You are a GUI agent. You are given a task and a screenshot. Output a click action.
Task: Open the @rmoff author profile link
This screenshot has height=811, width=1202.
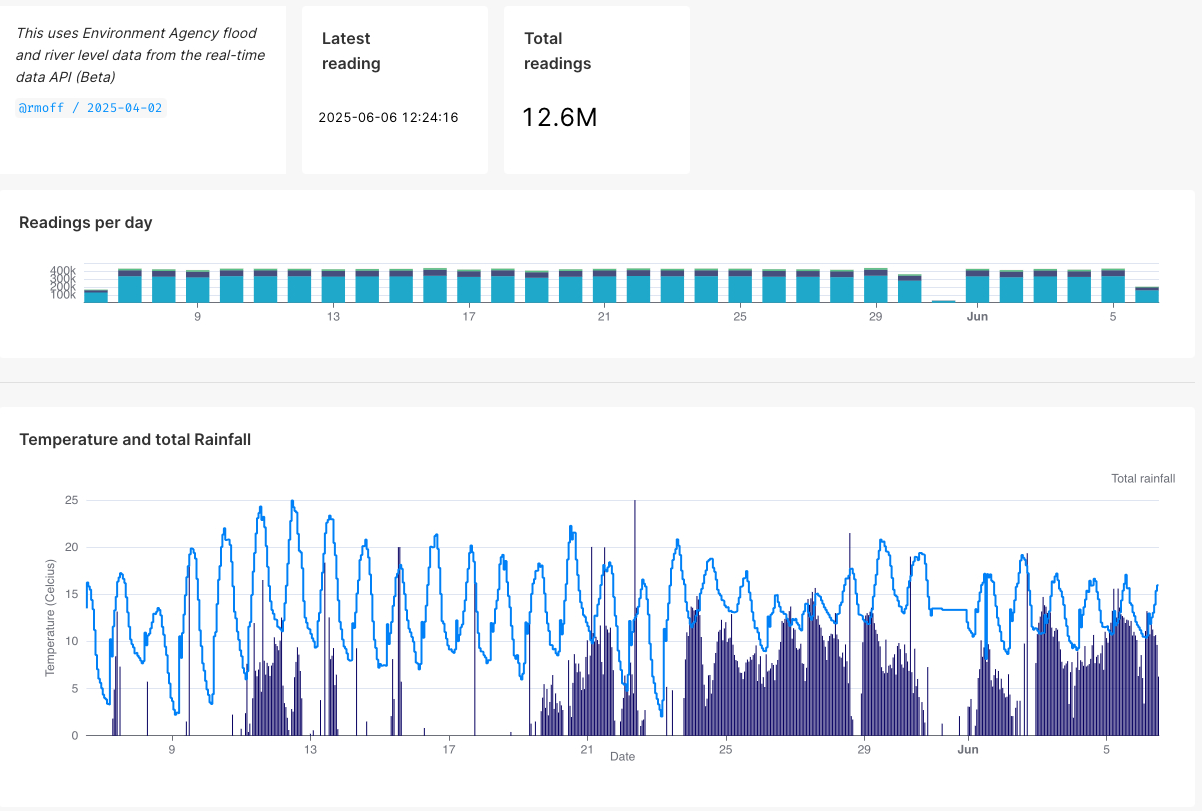click(x=41, y=107)
